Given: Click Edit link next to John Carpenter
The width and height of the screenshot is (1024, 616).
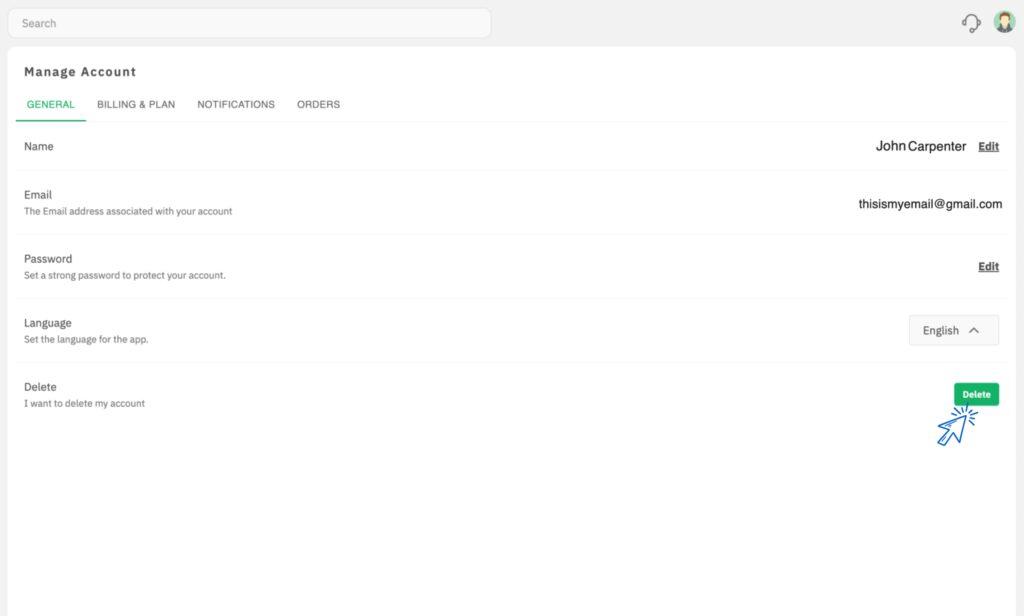Looking at the screenshot, I should coord(988,146).
